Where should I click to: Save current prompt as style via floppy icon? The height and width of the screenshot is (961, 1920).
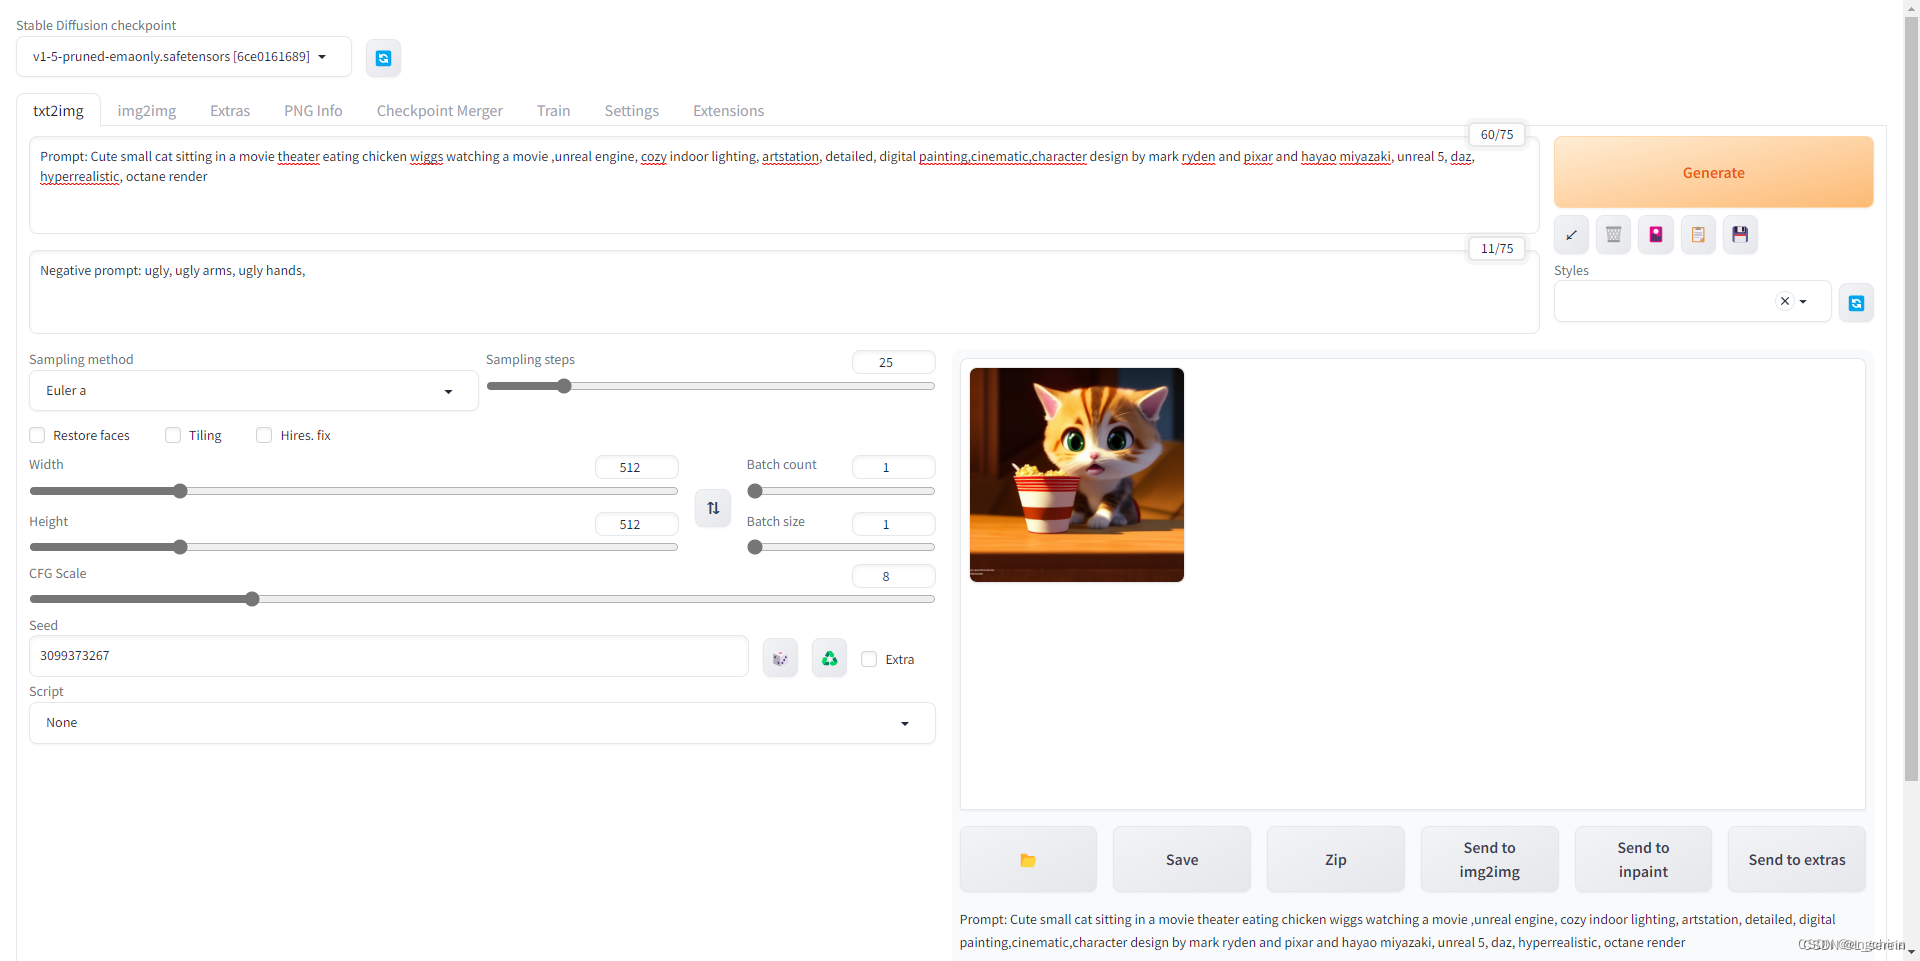1740,235
